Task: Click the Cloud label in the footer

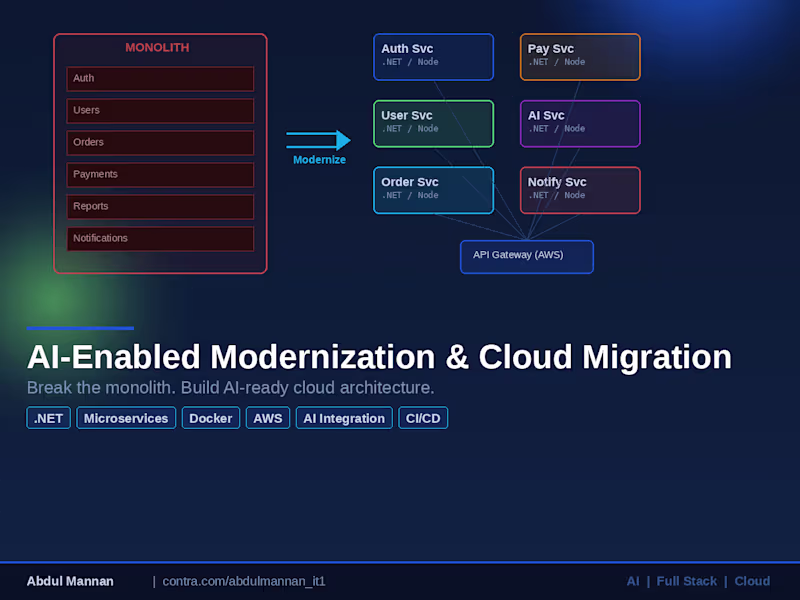Action: 752,581
